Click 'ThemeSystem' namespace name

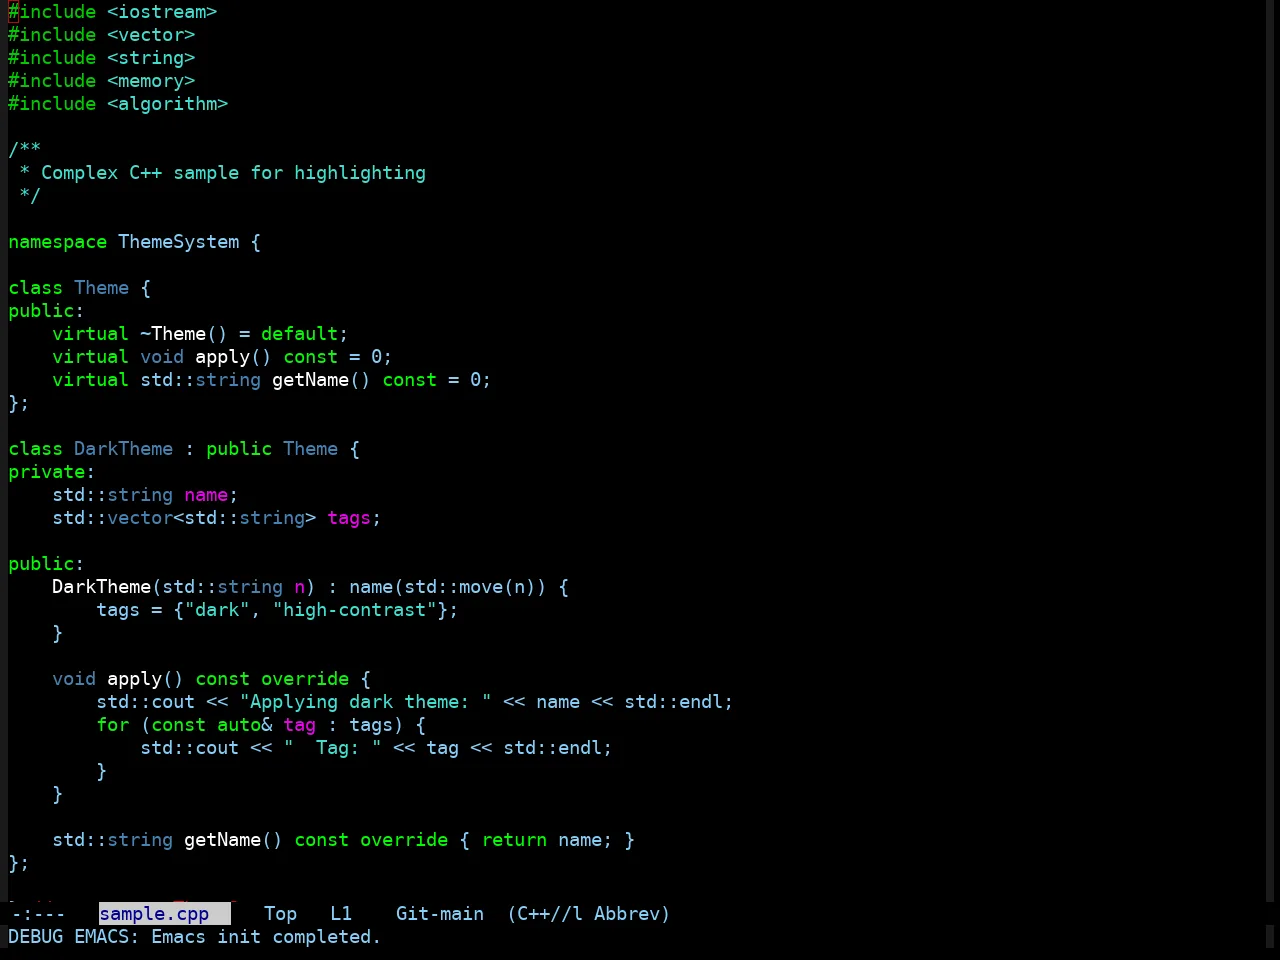(179, 242)
